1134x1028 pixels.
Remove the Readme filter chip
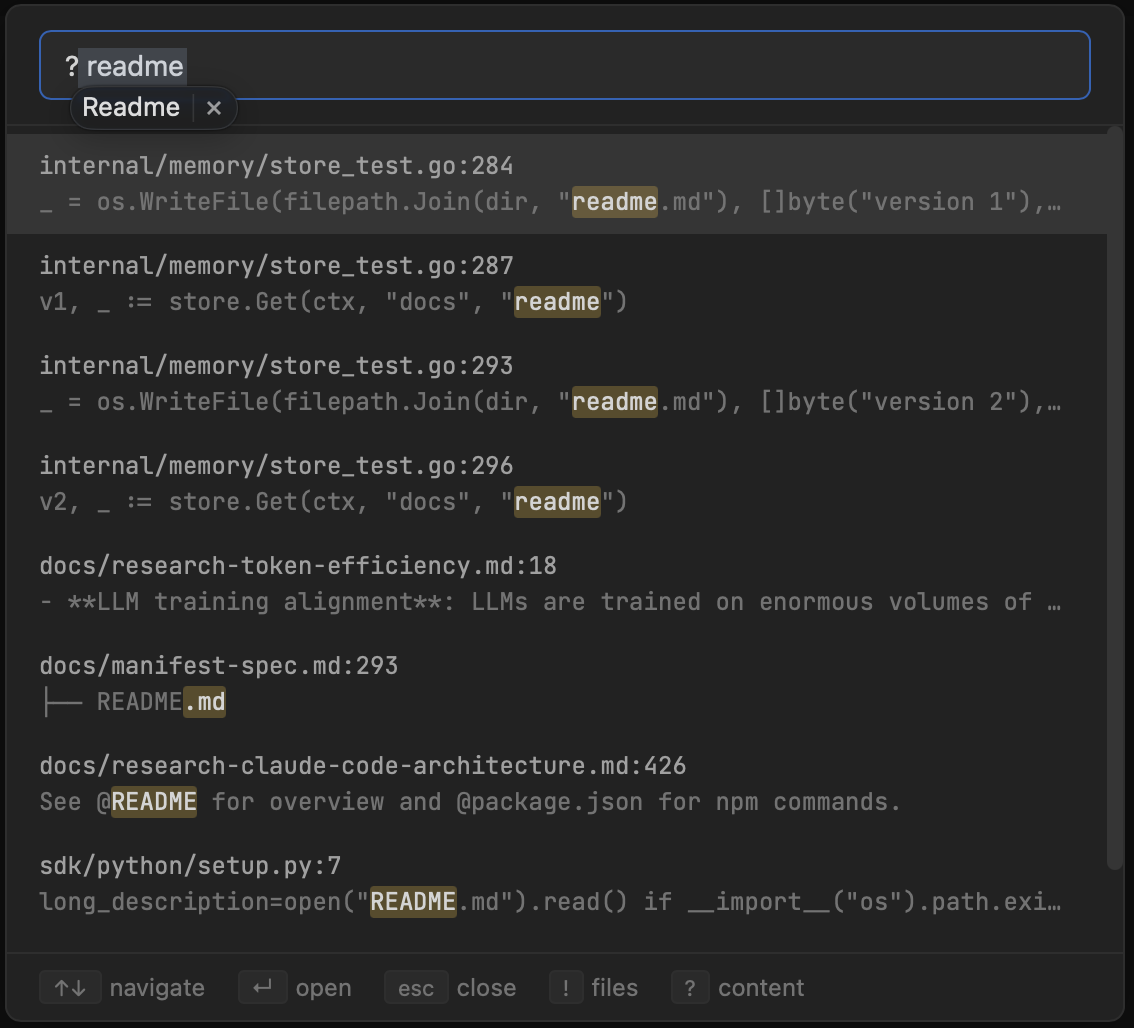[214, 108]
